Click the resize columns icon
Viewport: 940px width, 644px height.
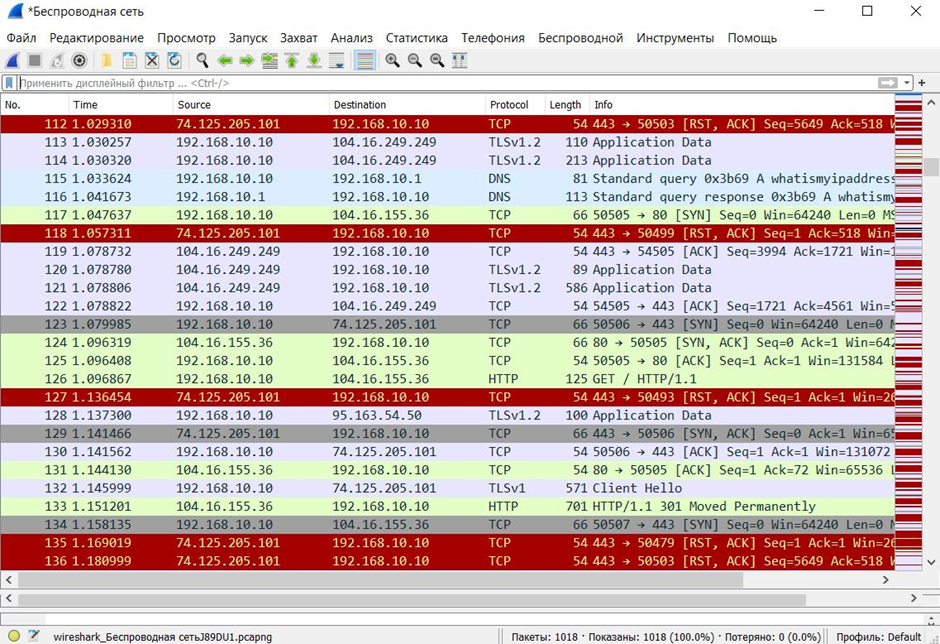(460, 61)
